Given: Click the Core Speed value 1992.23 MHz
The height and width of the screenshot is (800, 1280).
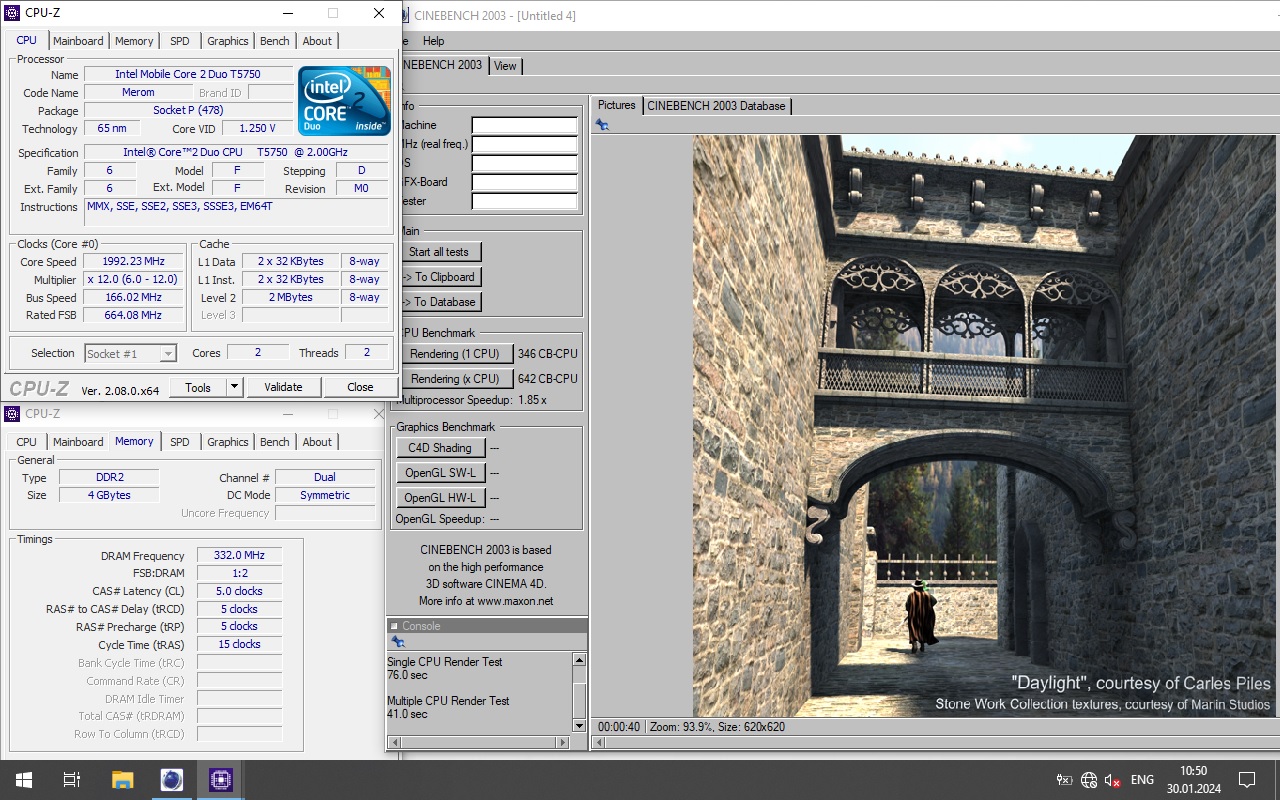Looking at the screenshot, I should (x=133, y=262).
